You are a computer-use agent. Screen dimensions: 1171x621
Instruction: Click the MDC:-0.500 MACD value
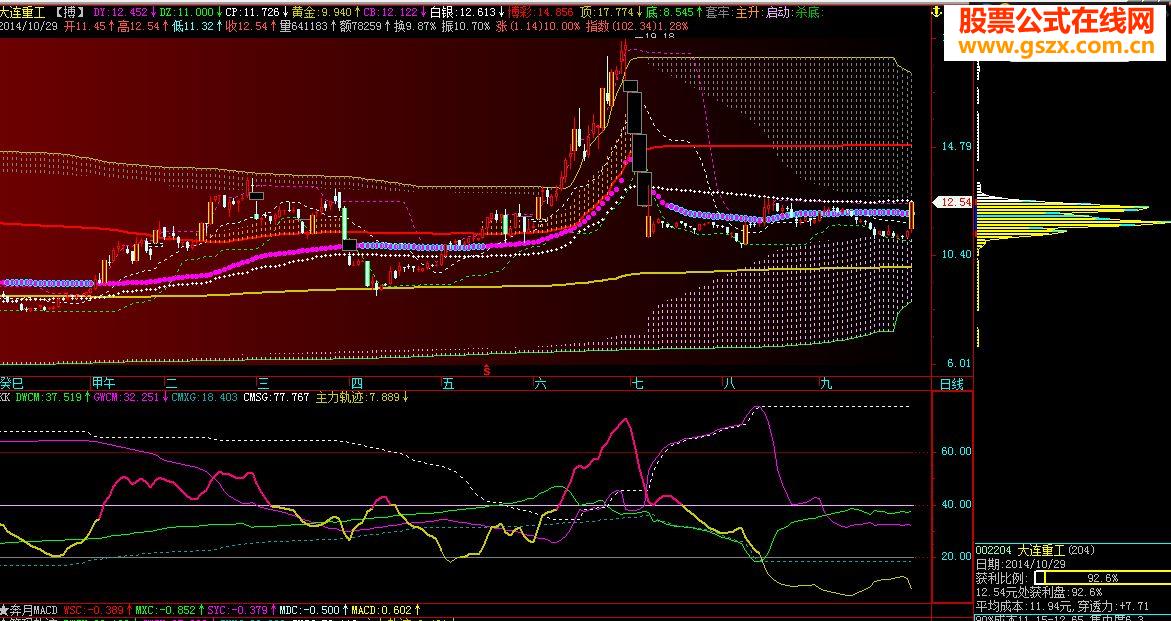coord(309,610)
